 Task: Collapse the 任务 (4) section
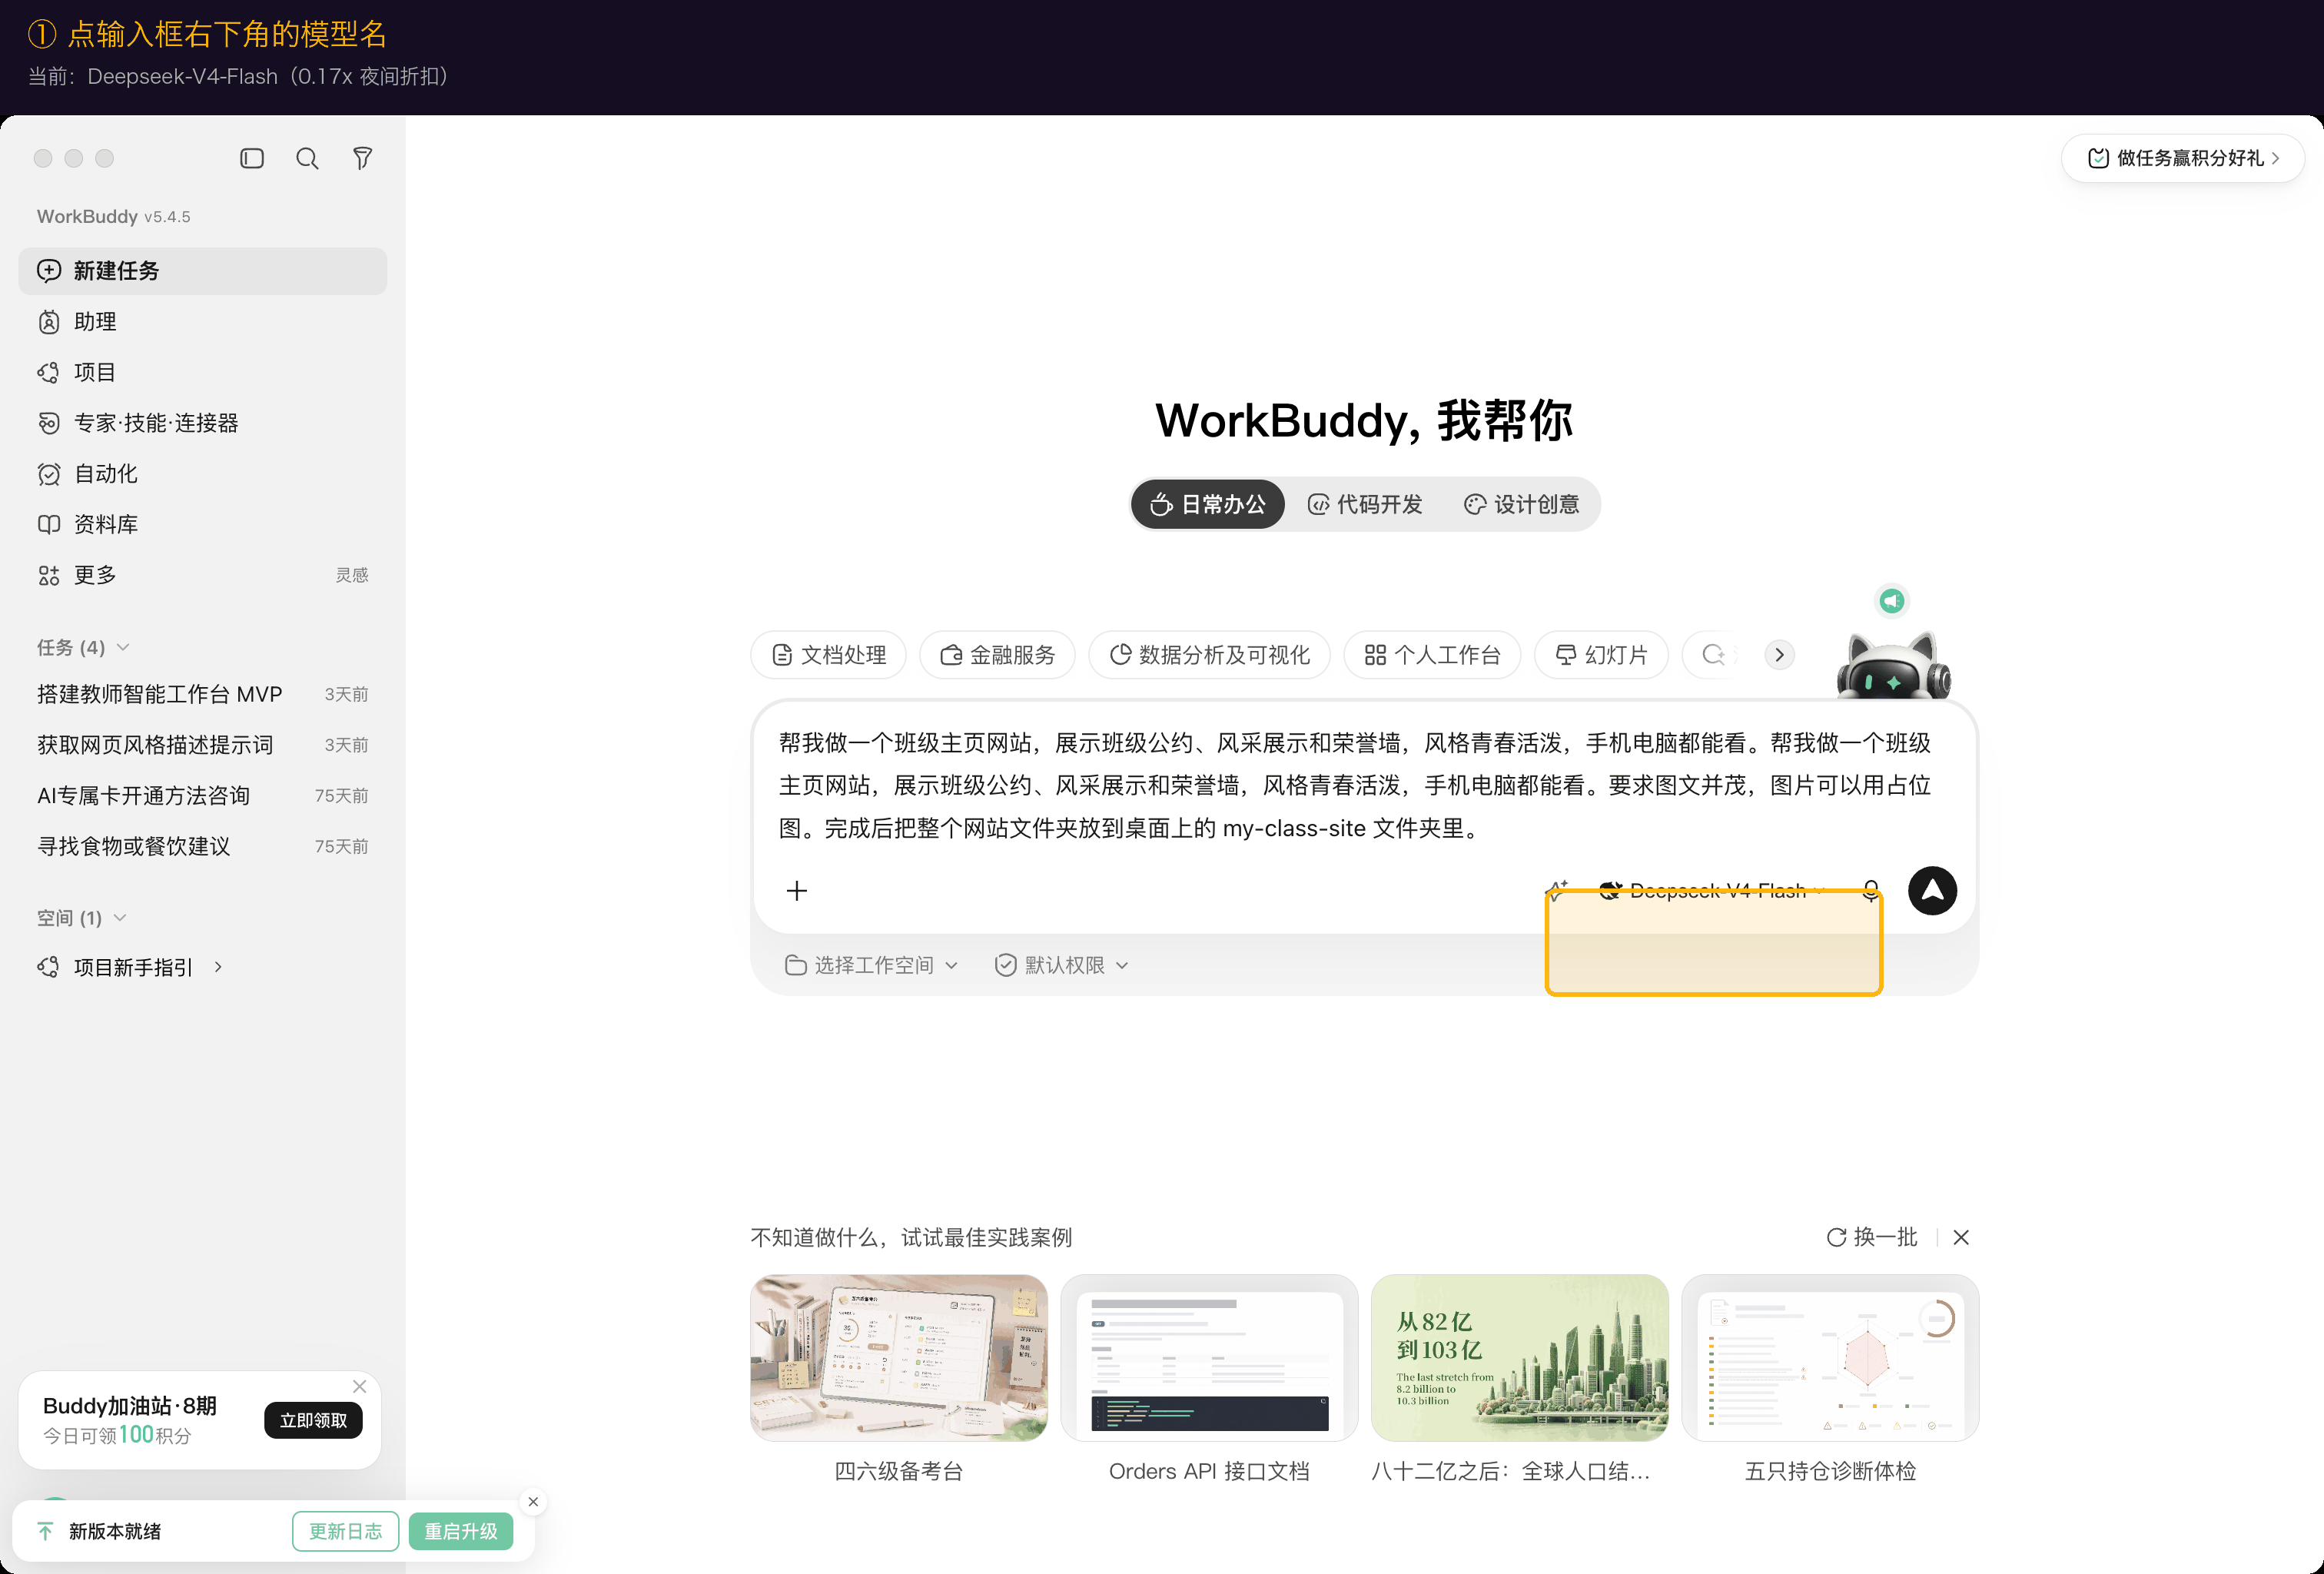[84, 647]
